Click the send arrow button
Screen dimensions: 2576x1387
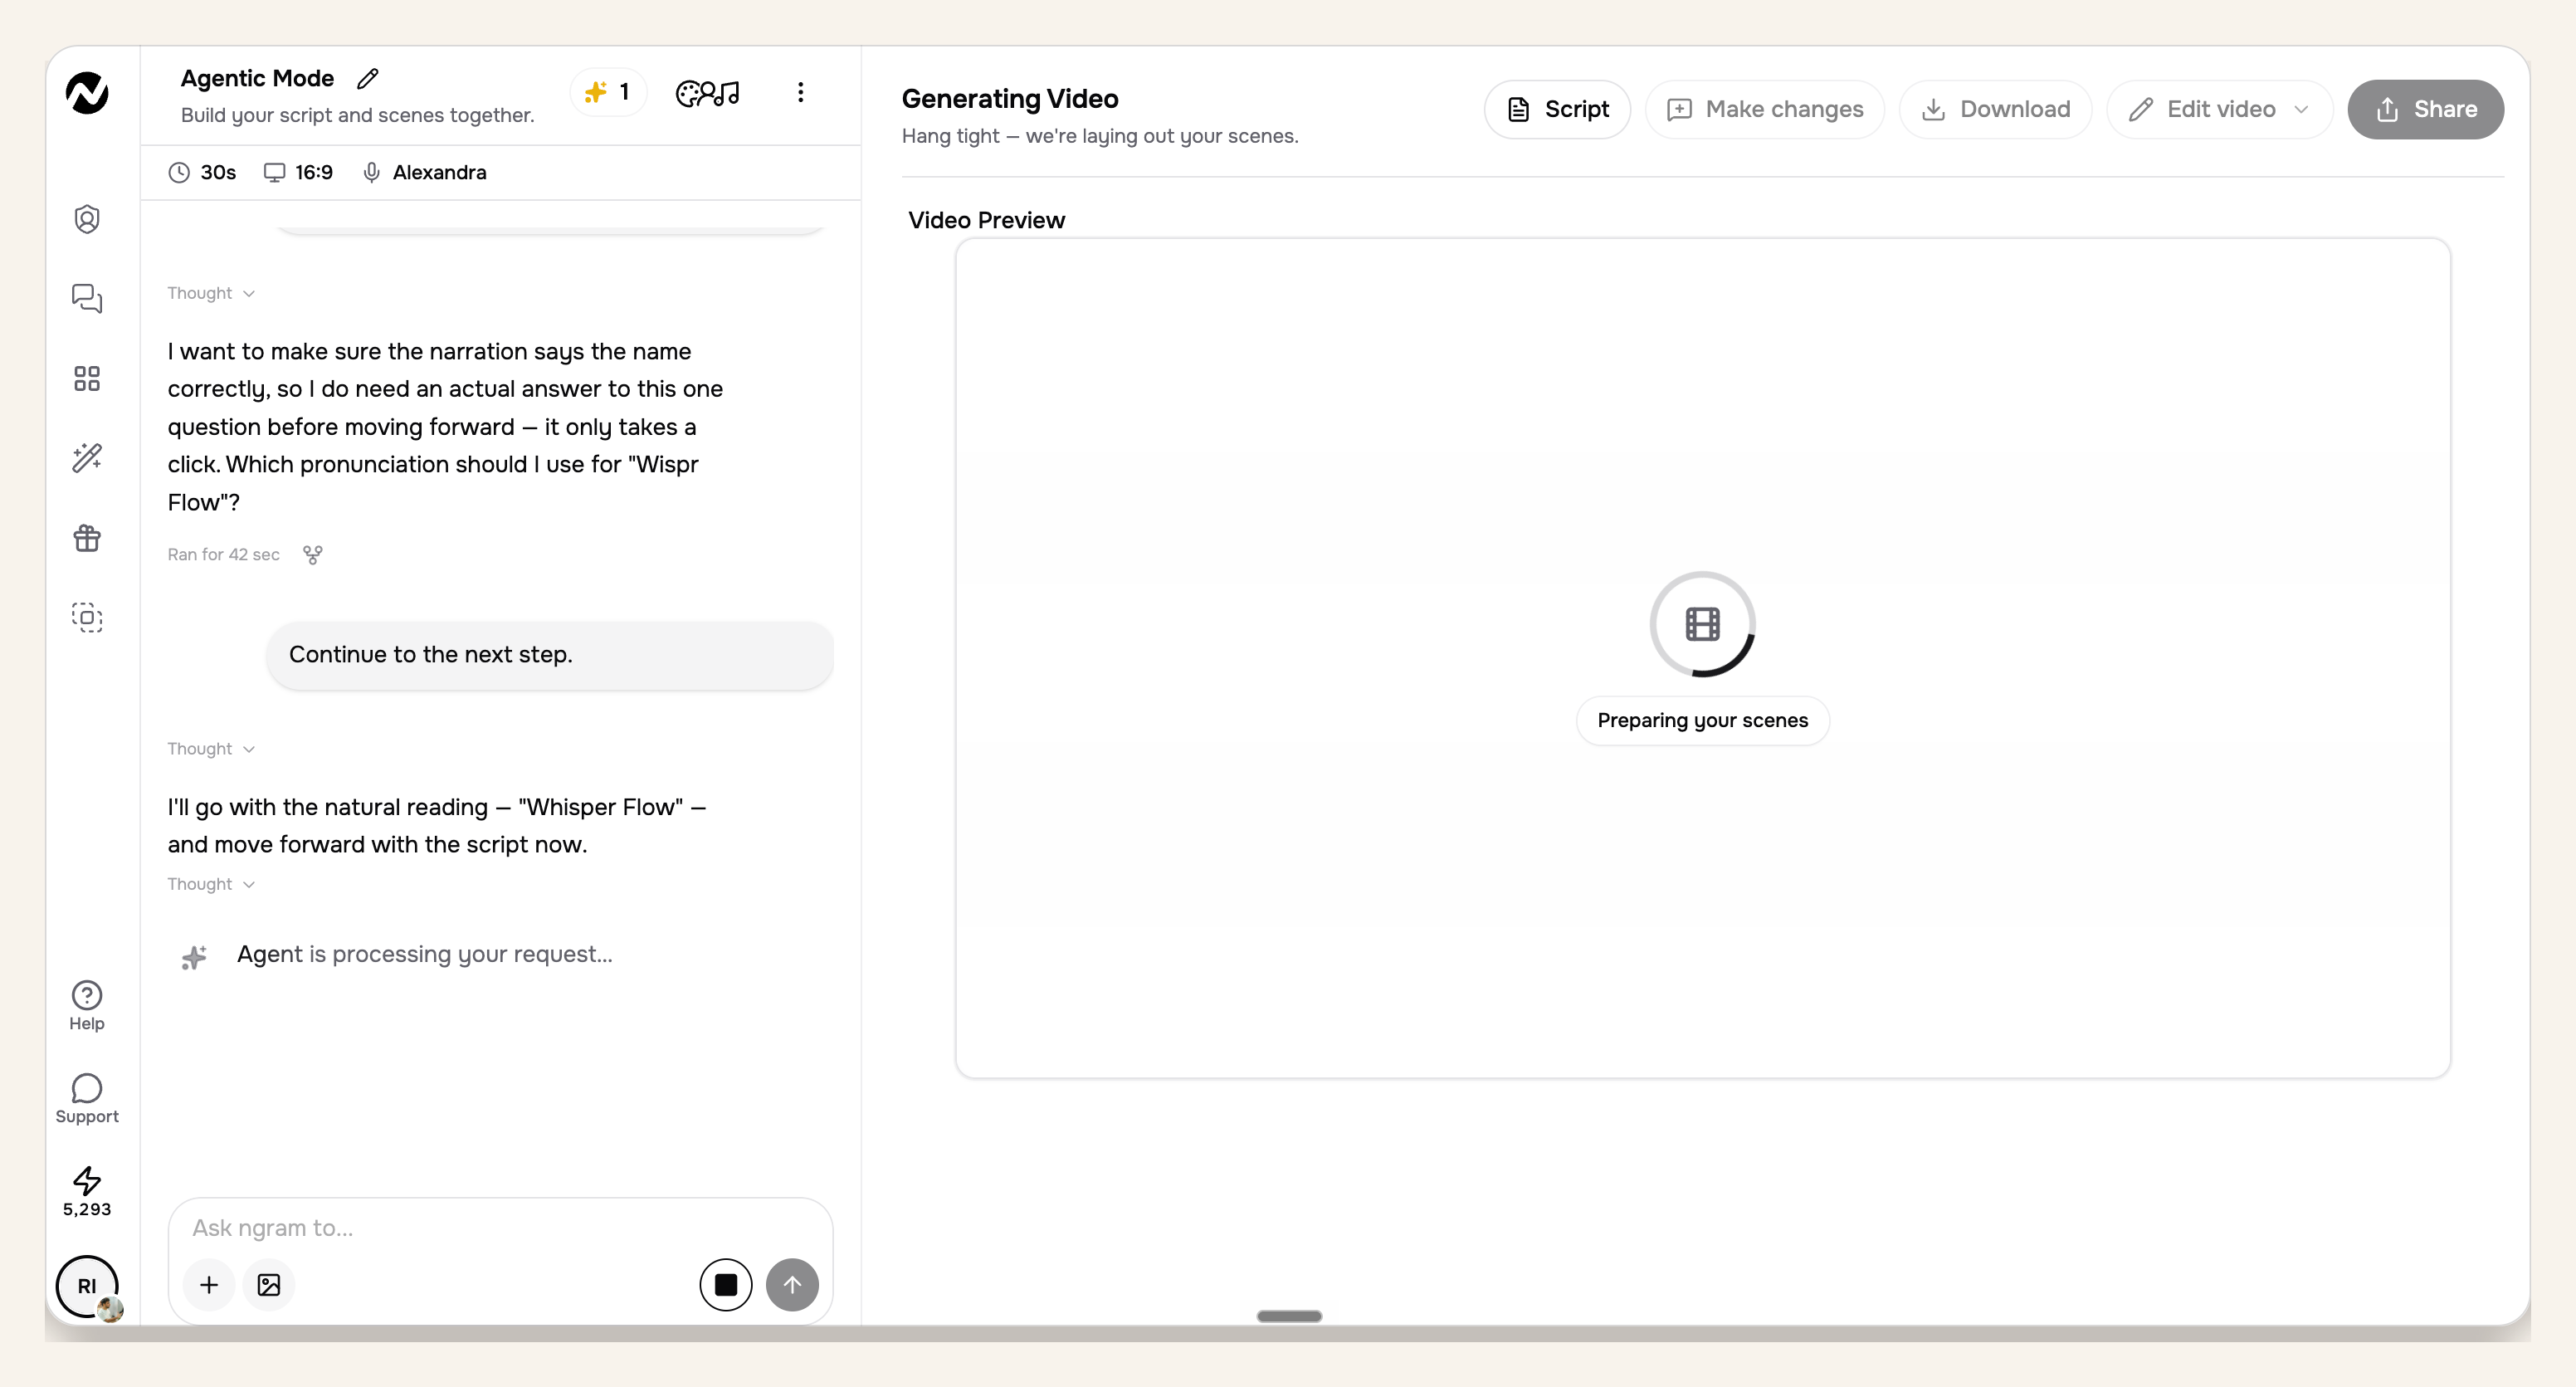792,1285
